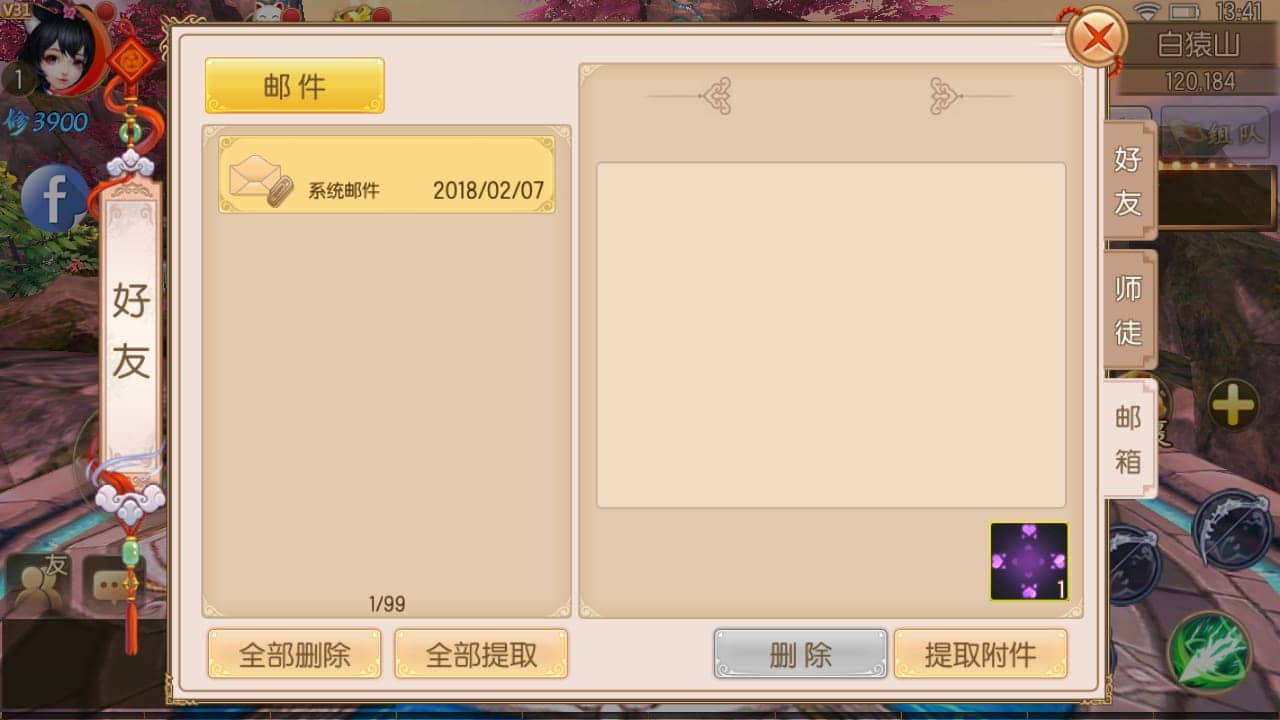This screenshot has width=1280, height=720.
Task: Tap the friends silhouette icon
Action: pyautogui.click(x=40, y=584)
